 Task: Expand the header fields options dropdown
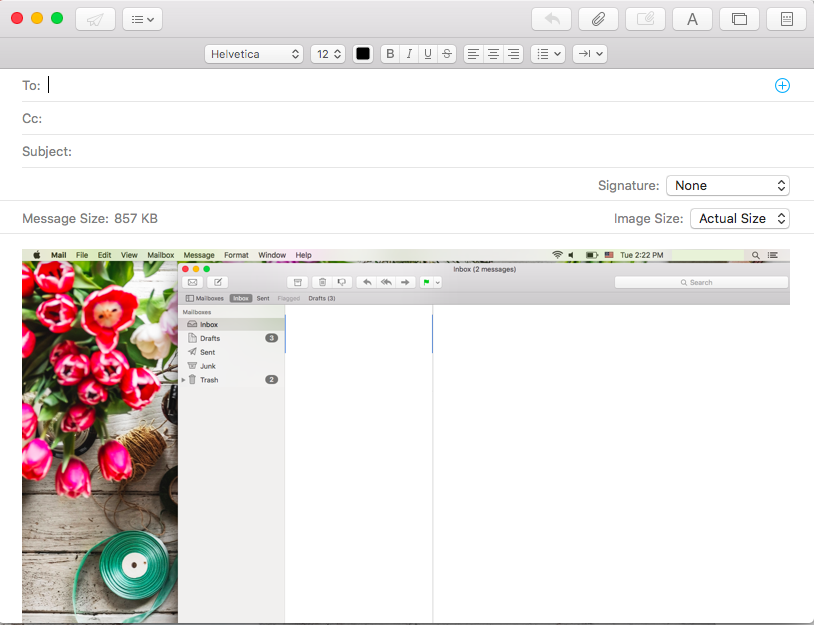click(142, 19)
